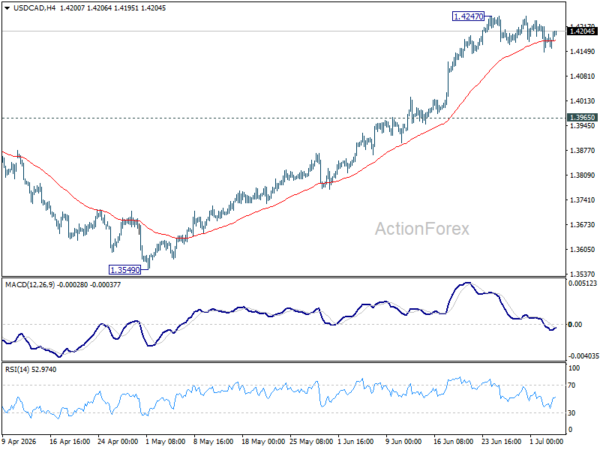The image size is (600, 450).
Task: Click the 9 Apr 2026 date label
Action: [19, 442]
